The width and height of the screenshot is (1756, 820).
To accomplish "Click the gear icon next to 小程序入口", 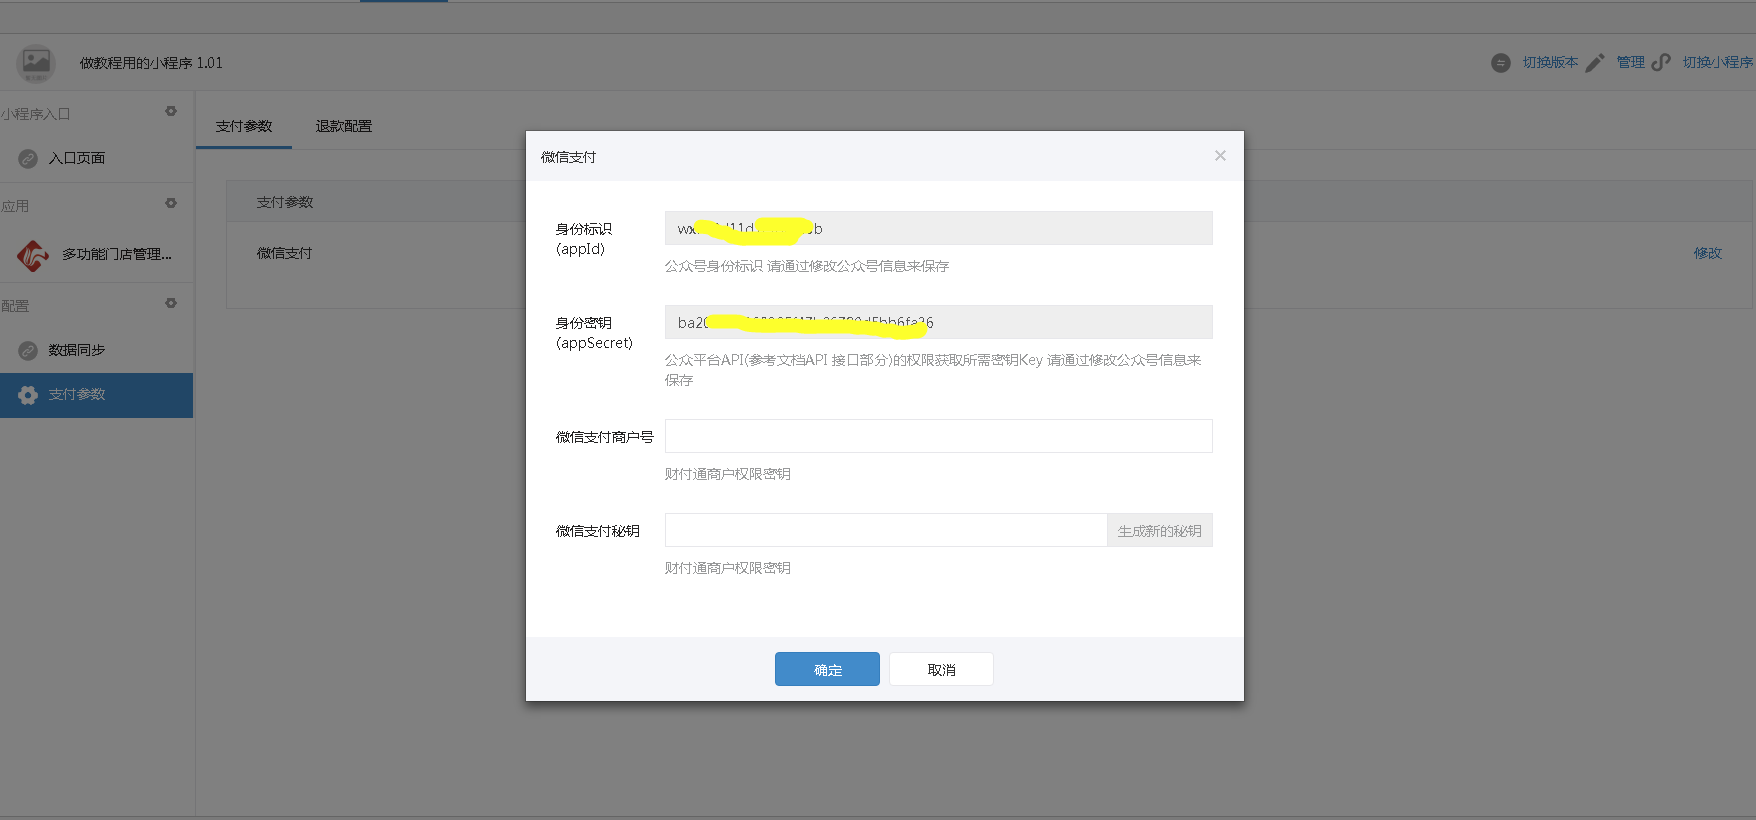I will click(x=171, y=111).
